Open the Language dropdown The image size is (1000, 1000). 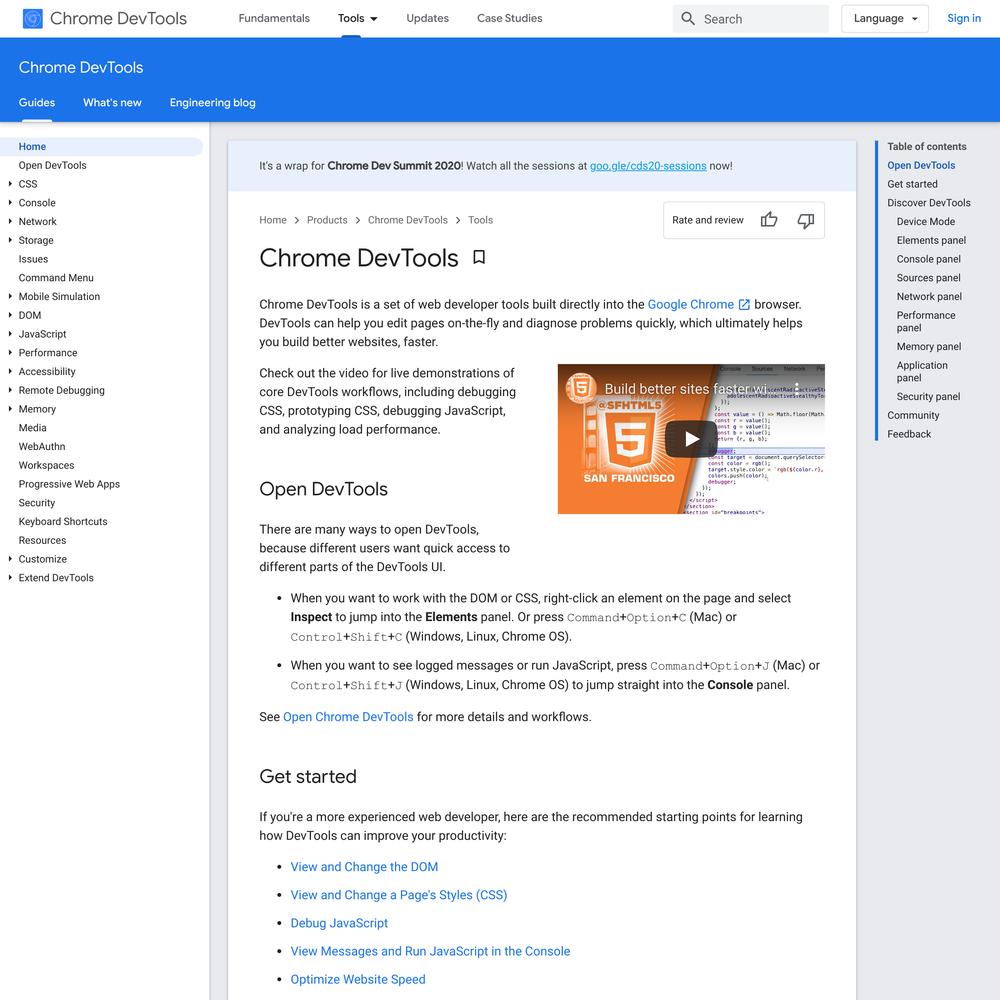885,18
